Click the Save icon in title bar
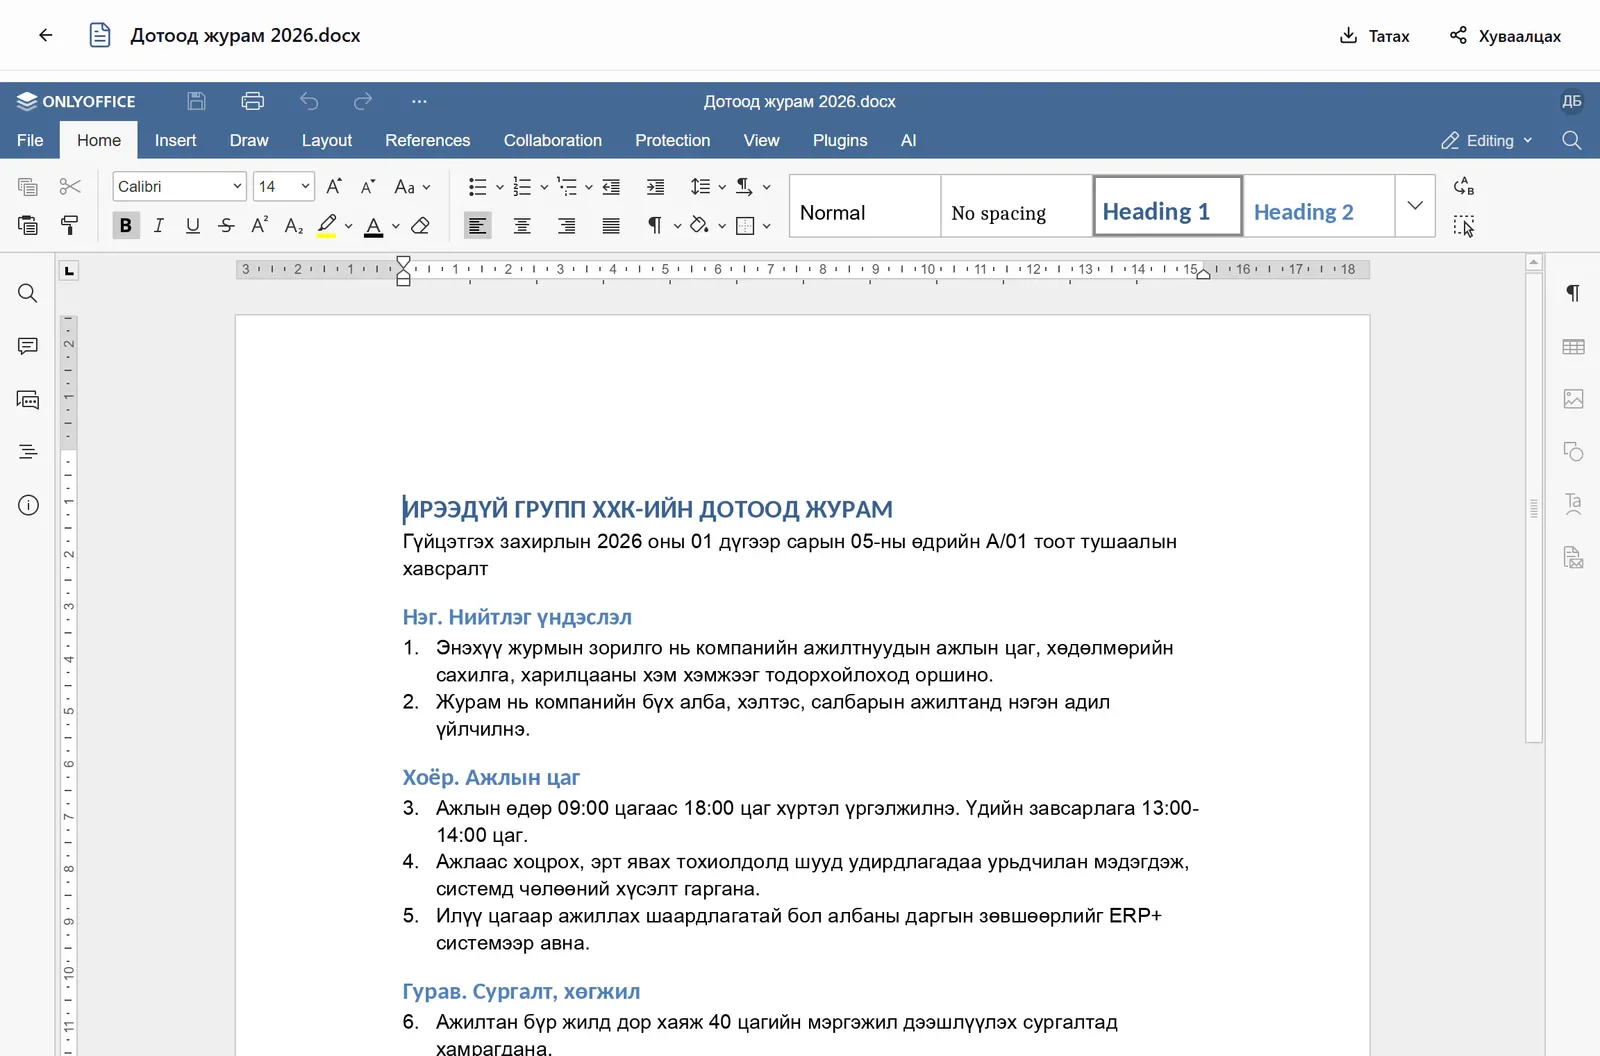This screenshot has width=1600, height=1056. [196, 101]
